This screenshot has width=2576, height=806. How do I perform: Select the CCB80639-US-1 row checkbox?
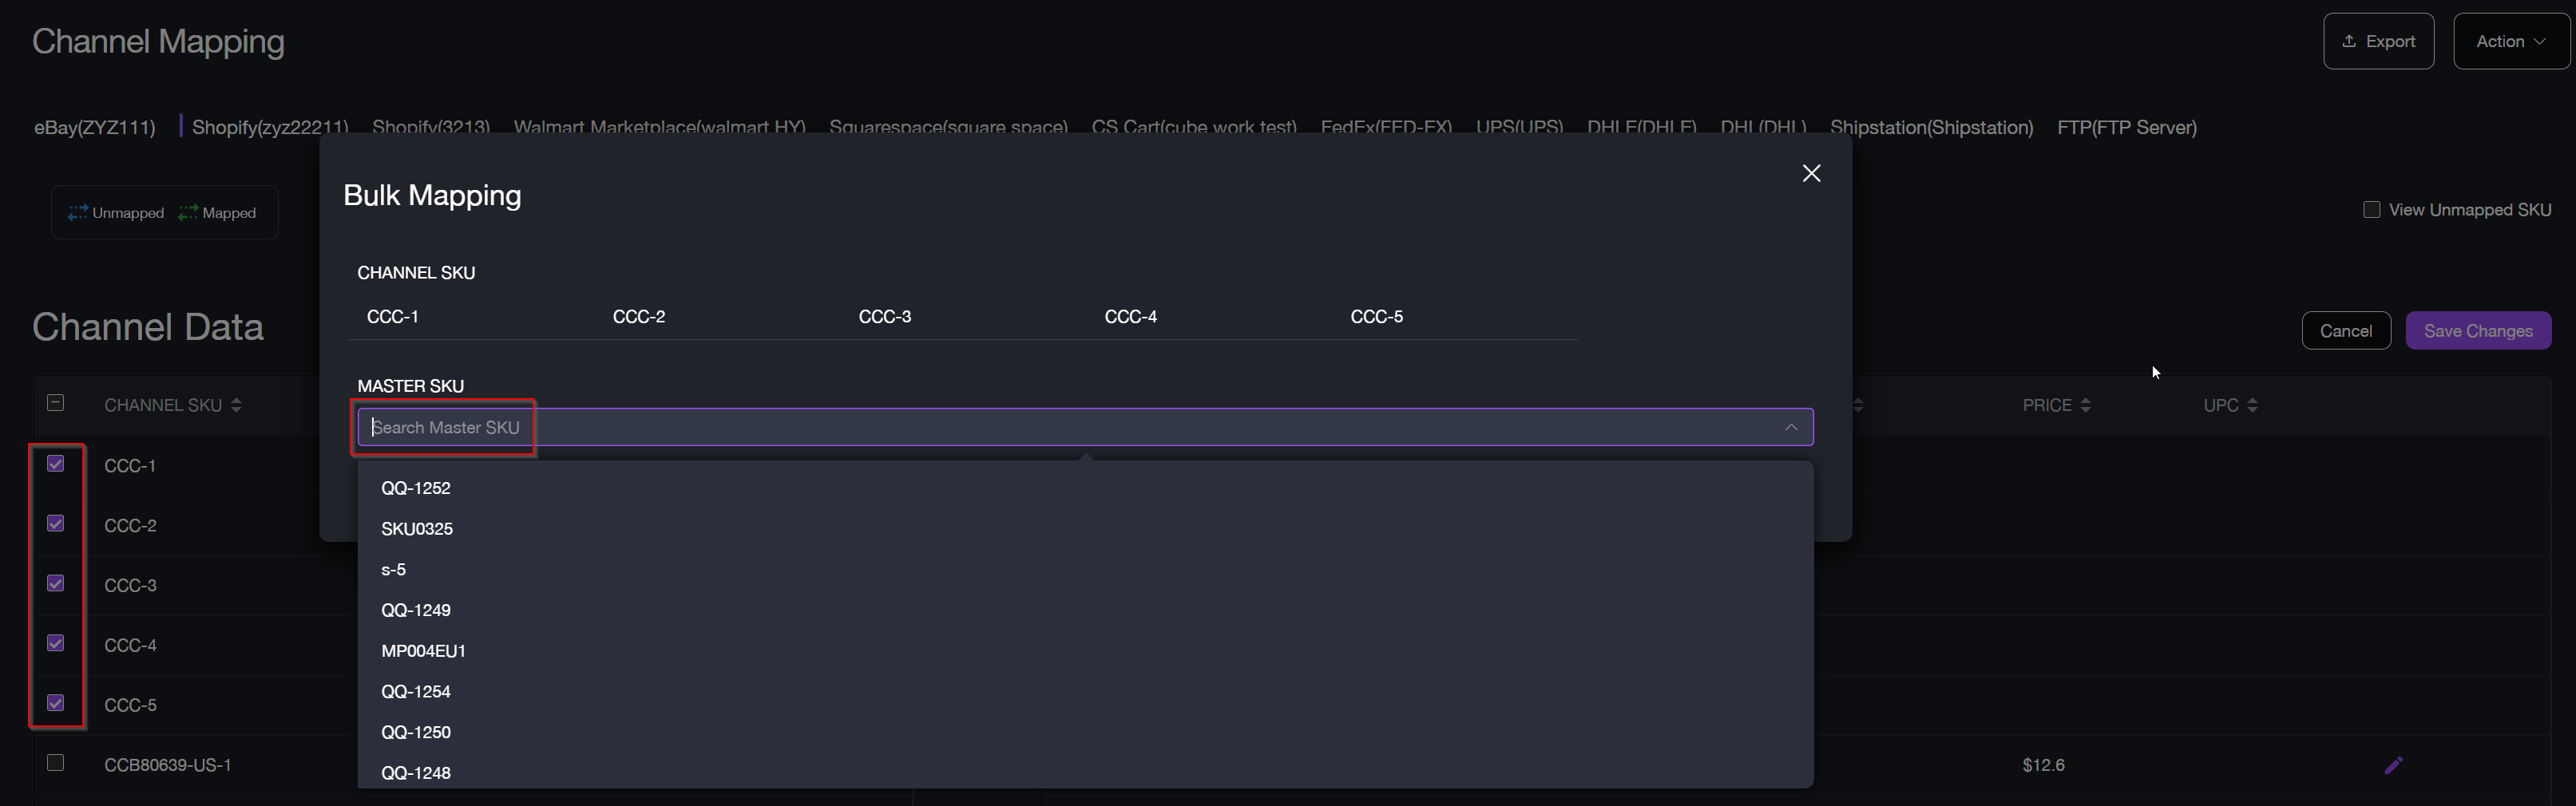(x=56, y=763)
